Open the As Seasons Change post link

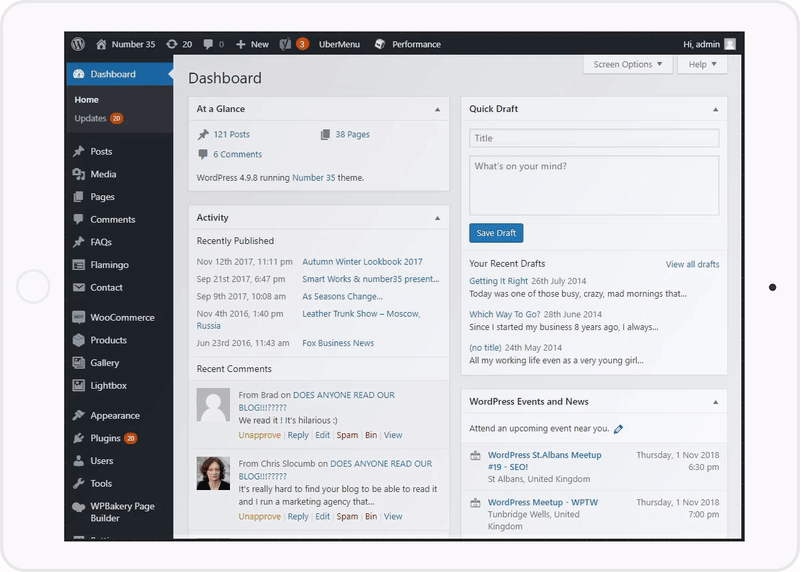[342, 296]
